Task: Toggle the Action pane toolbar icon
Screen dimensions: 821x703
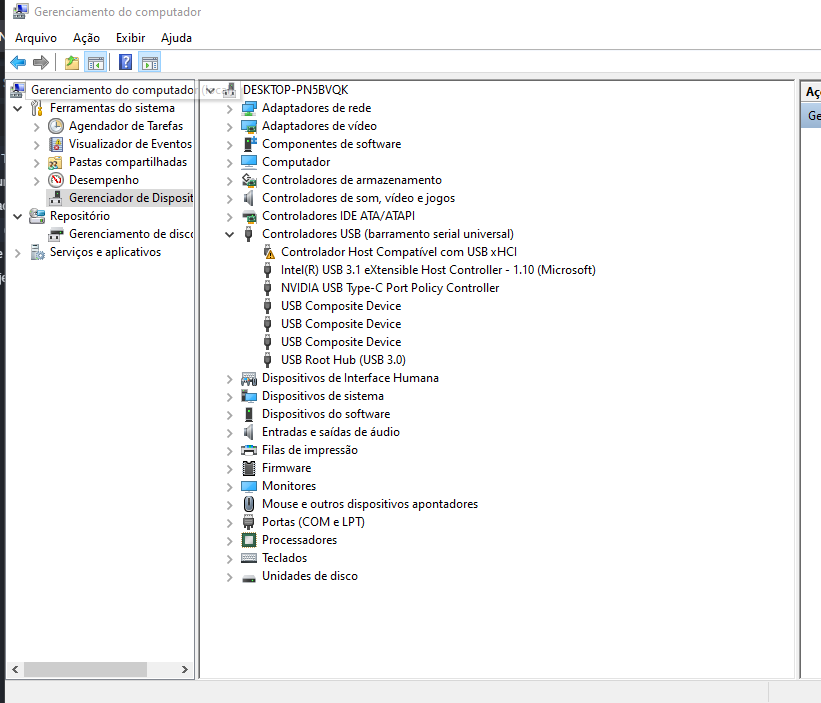Action: pos(150,63)
